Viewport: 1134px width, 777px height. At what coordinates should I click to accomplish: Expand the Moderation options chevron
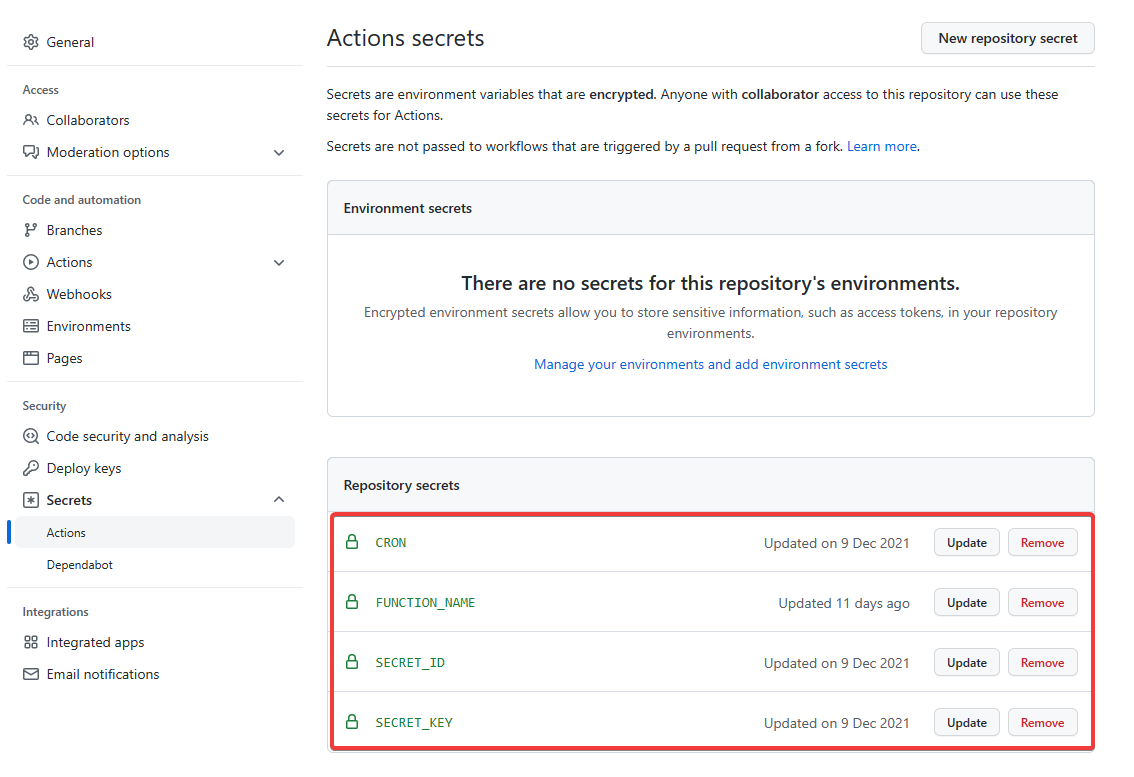(x=279, y=153)
